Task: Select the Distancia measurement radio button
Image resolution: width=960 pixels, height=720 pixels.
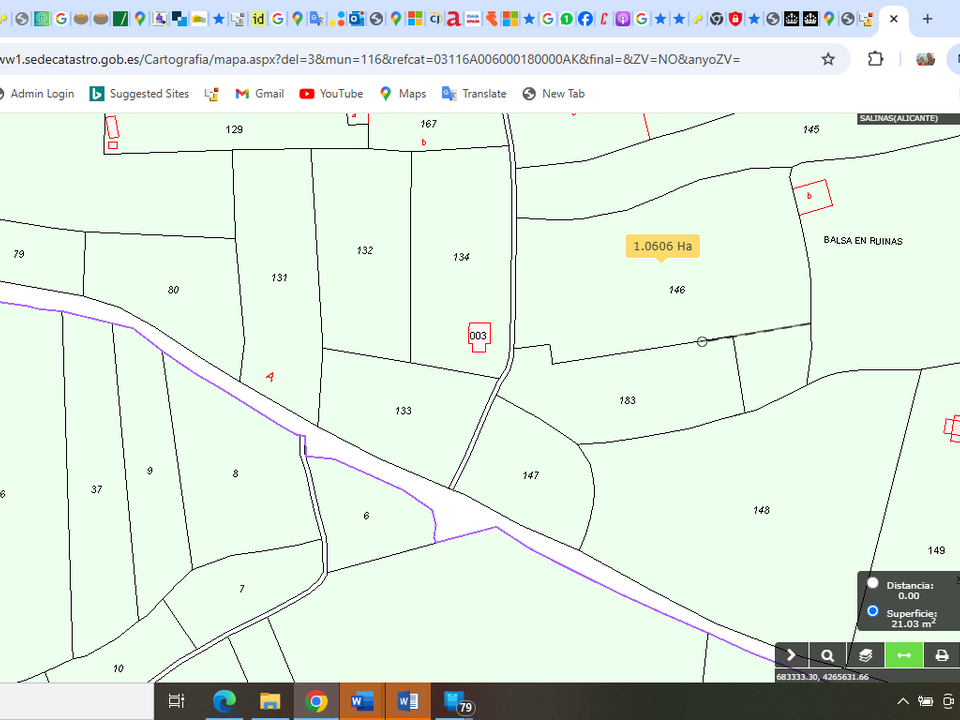Action: (873, 583)
